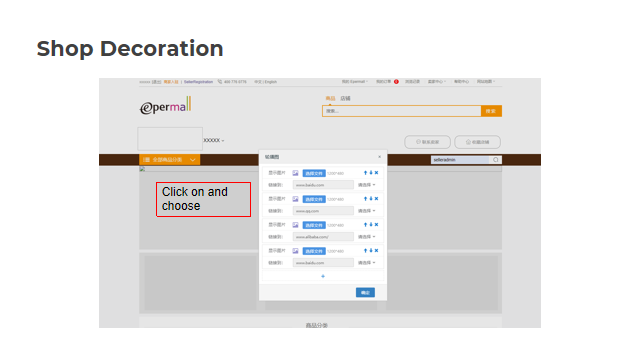Click the image preview icon of first slide
The image size is (640, 360).
pos(296,173)
